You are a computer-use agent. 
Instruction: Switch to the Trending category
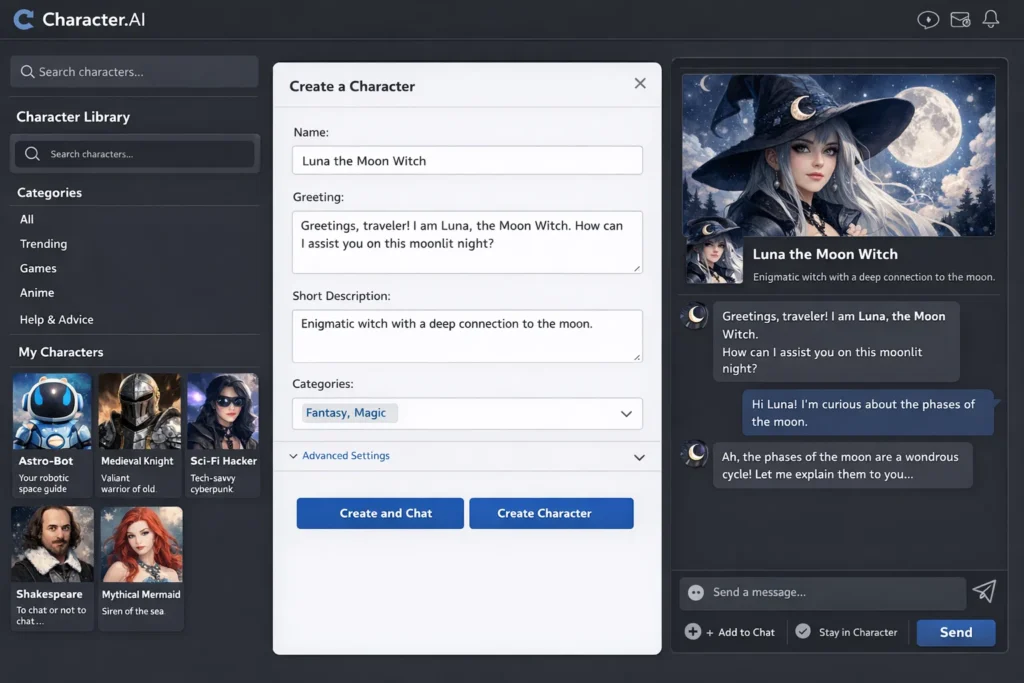point(43,244)
